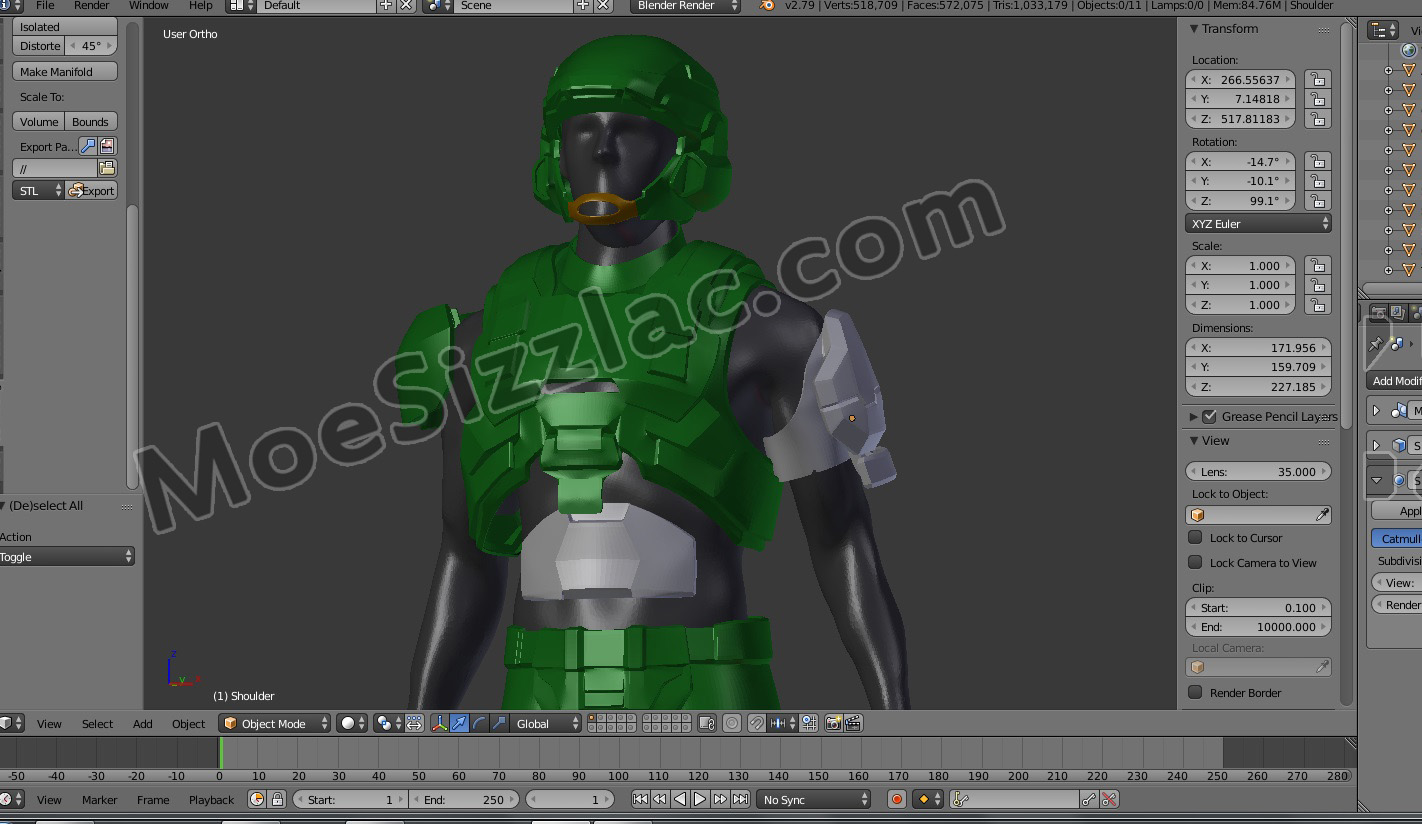Delete the current Scene
The width and height of the screenshot is (1422, 824).
coord(603,5)
